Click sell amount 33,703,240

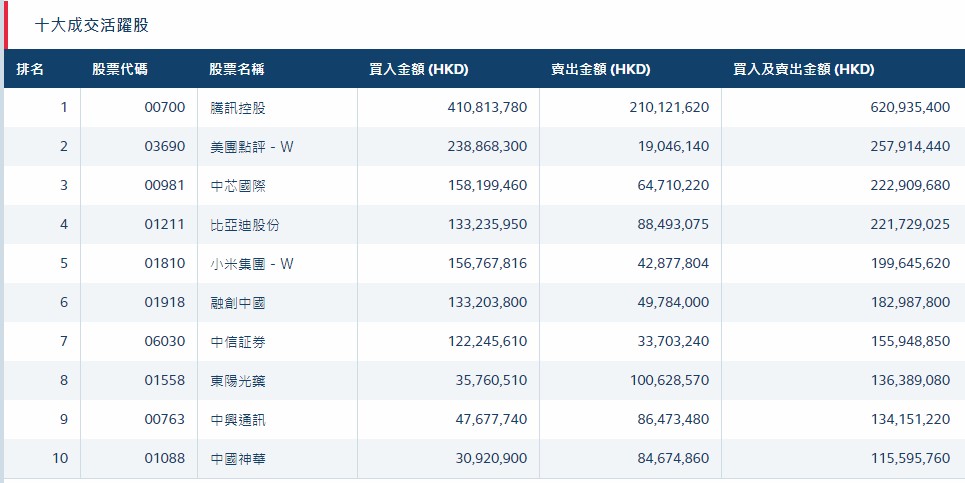[x=673, y=341]
